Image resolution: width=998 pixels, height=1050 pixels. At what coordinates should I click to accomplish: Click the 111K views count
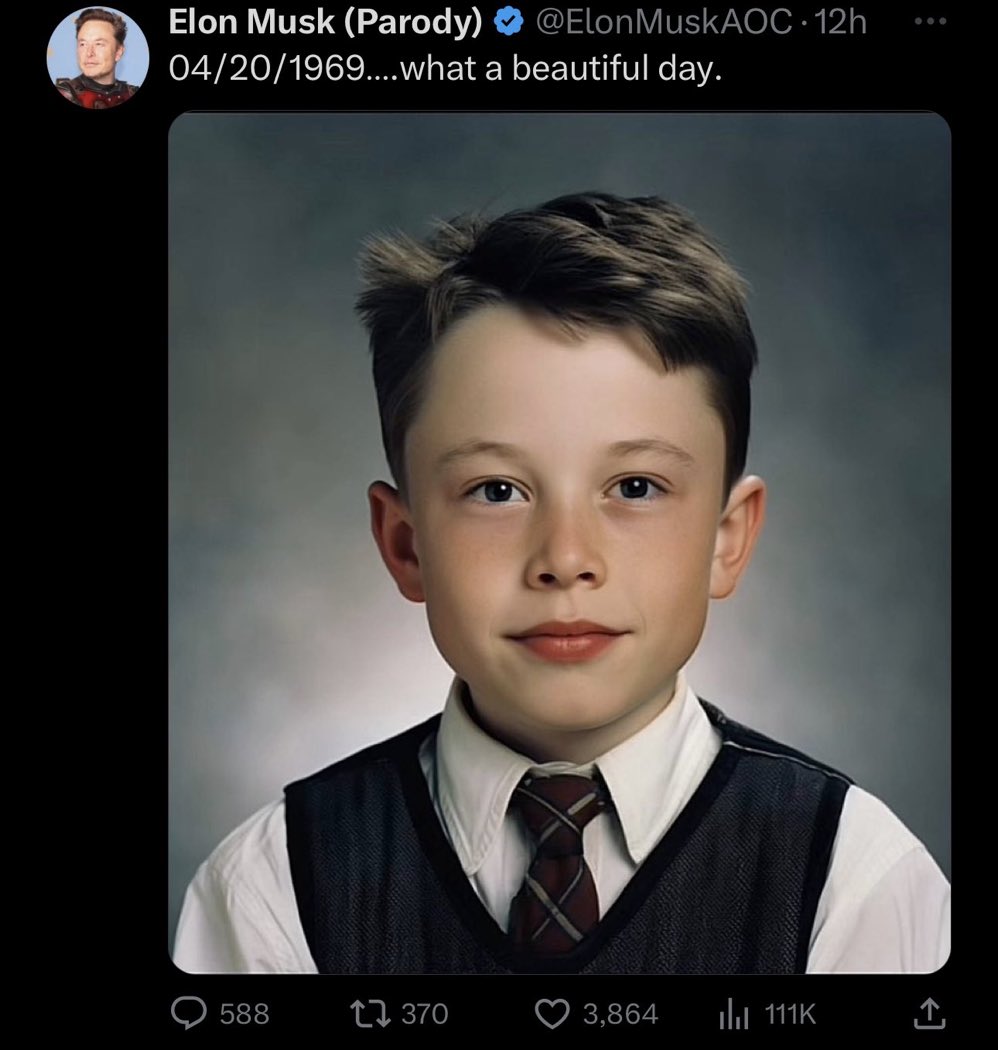pos(790,1014)
